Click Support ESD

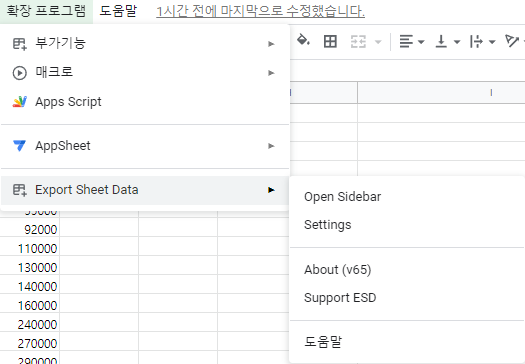[407, 298]
